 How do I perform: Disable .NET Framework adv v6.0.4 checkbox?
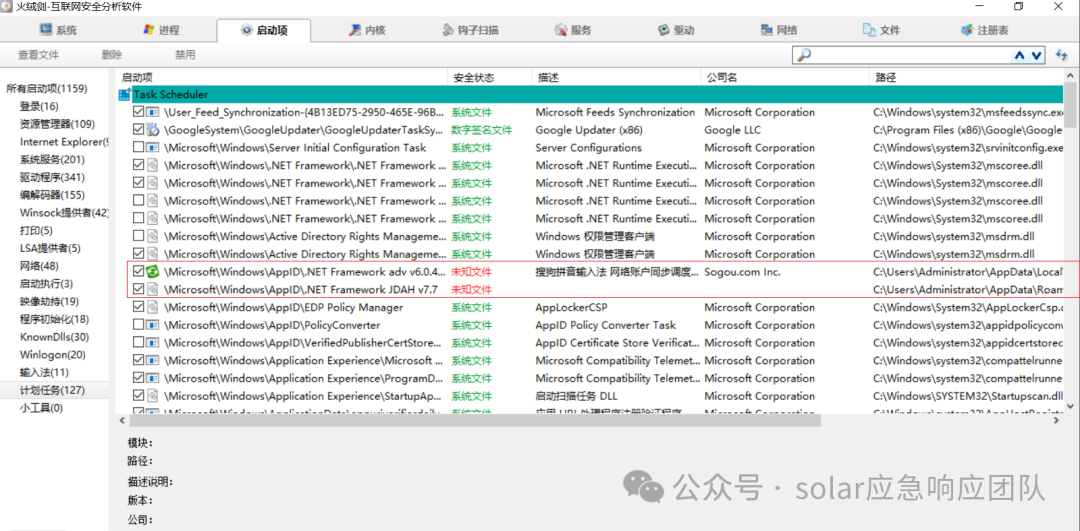tap(138, 271)
